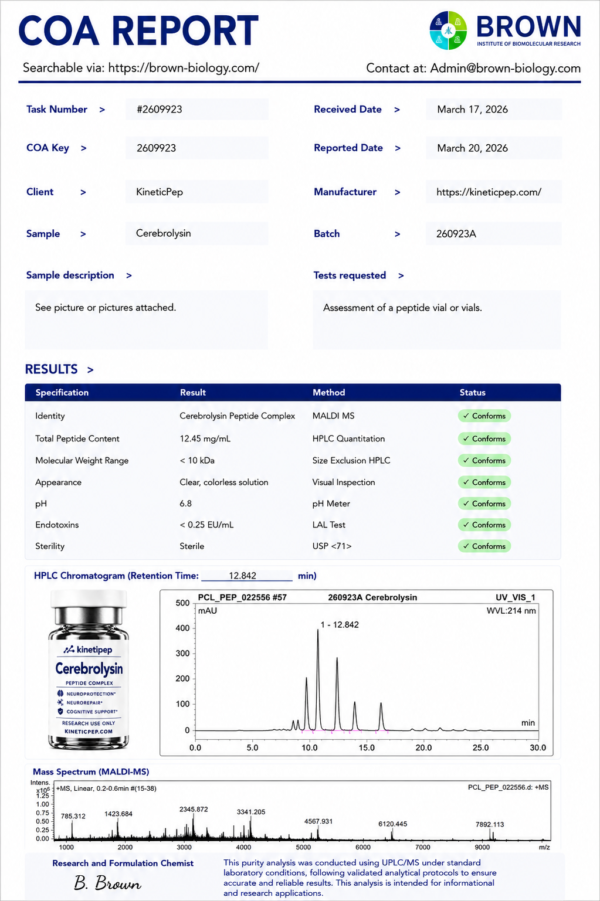The width and height of the screenshot is (600, 901).
Task: Click the LAL Test method cell
Action: [329, 525]
